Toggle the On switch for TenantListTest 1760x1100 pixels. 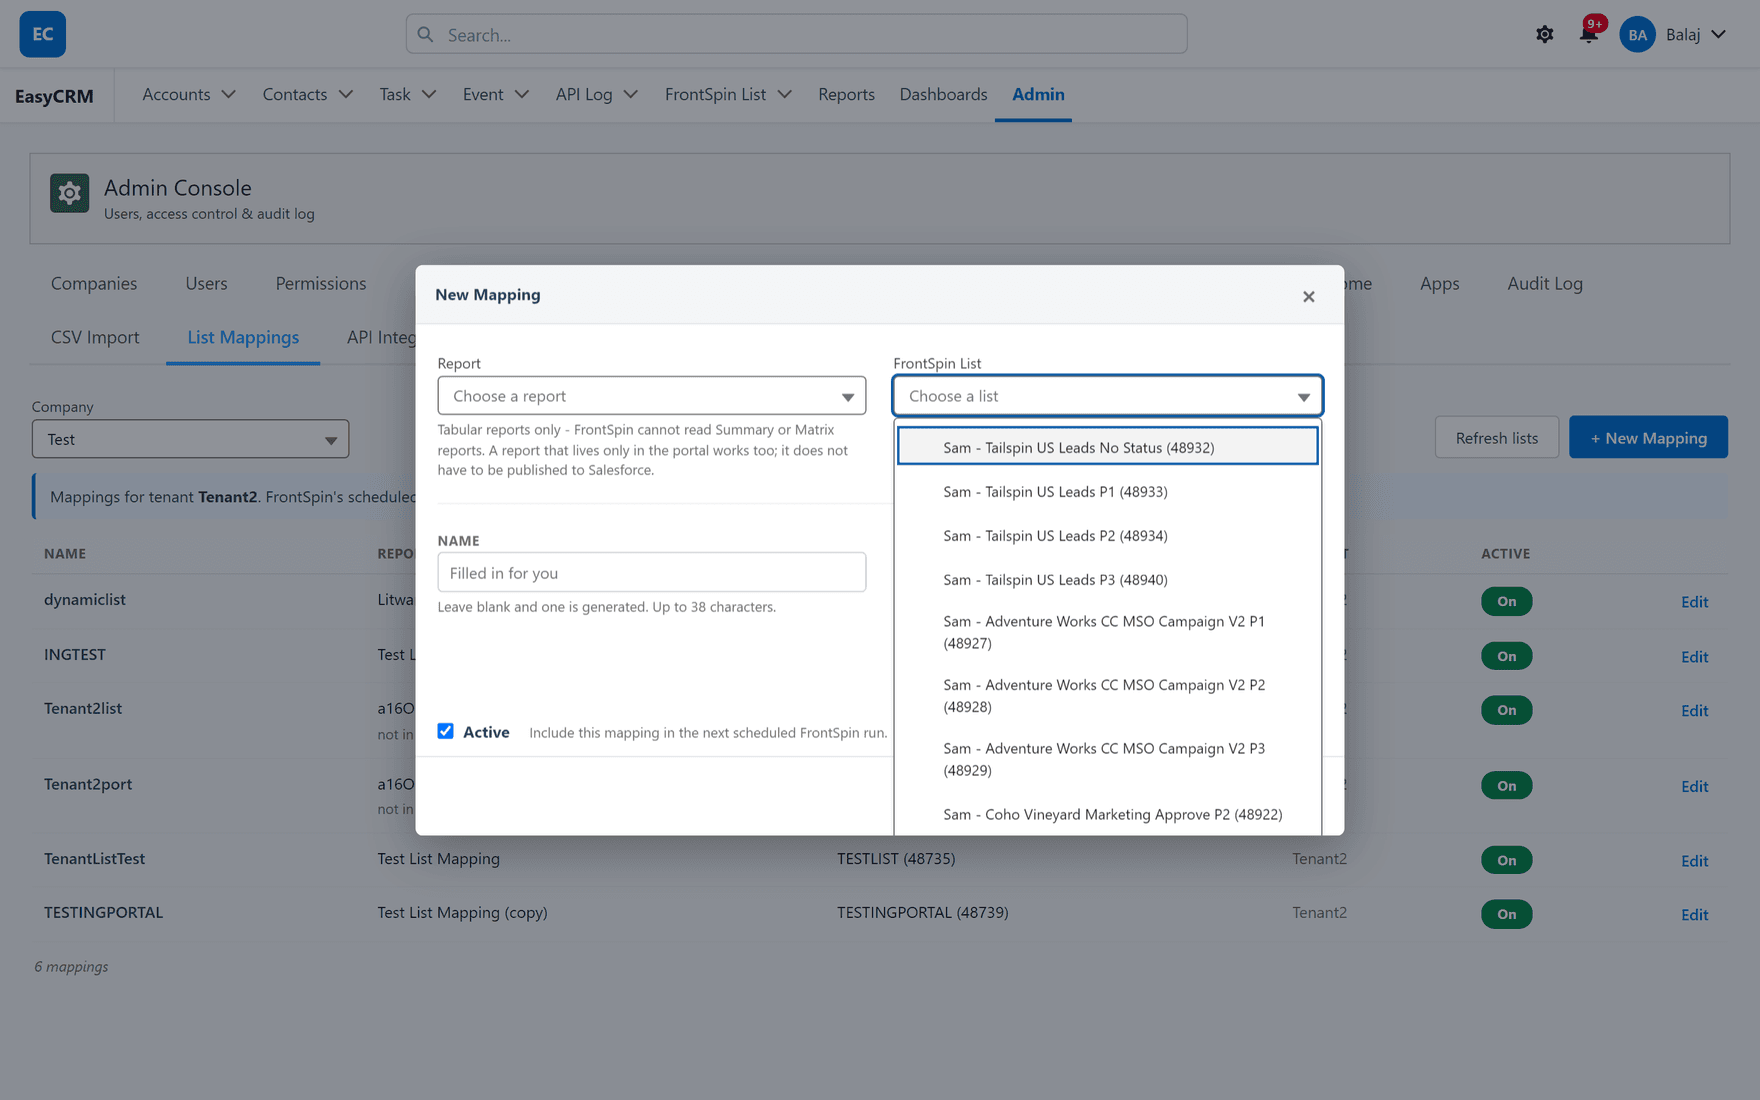click(x=1506, y=860)
